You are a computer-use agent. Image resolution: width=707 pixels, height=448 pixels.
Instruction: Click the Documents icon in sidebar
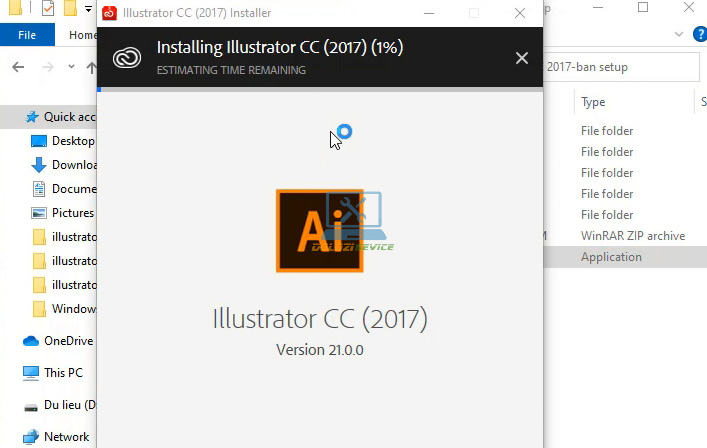[x=39, y=189]
